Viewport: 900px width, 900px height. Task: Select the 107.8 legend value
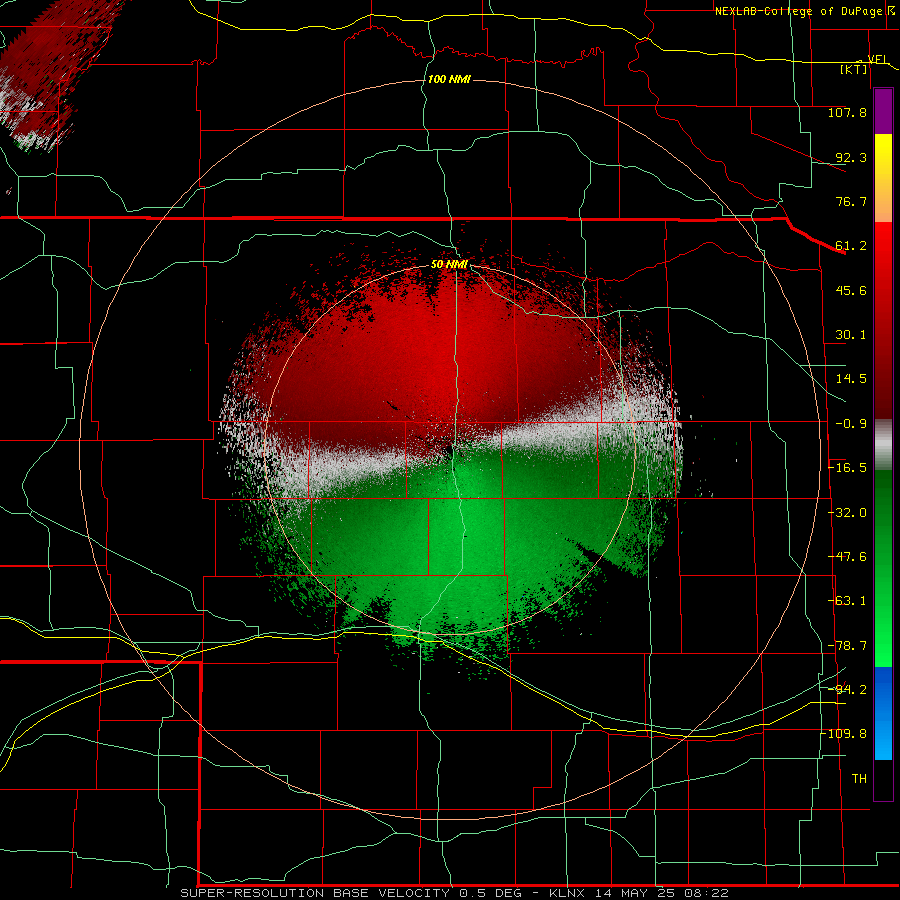pos(847,112)
